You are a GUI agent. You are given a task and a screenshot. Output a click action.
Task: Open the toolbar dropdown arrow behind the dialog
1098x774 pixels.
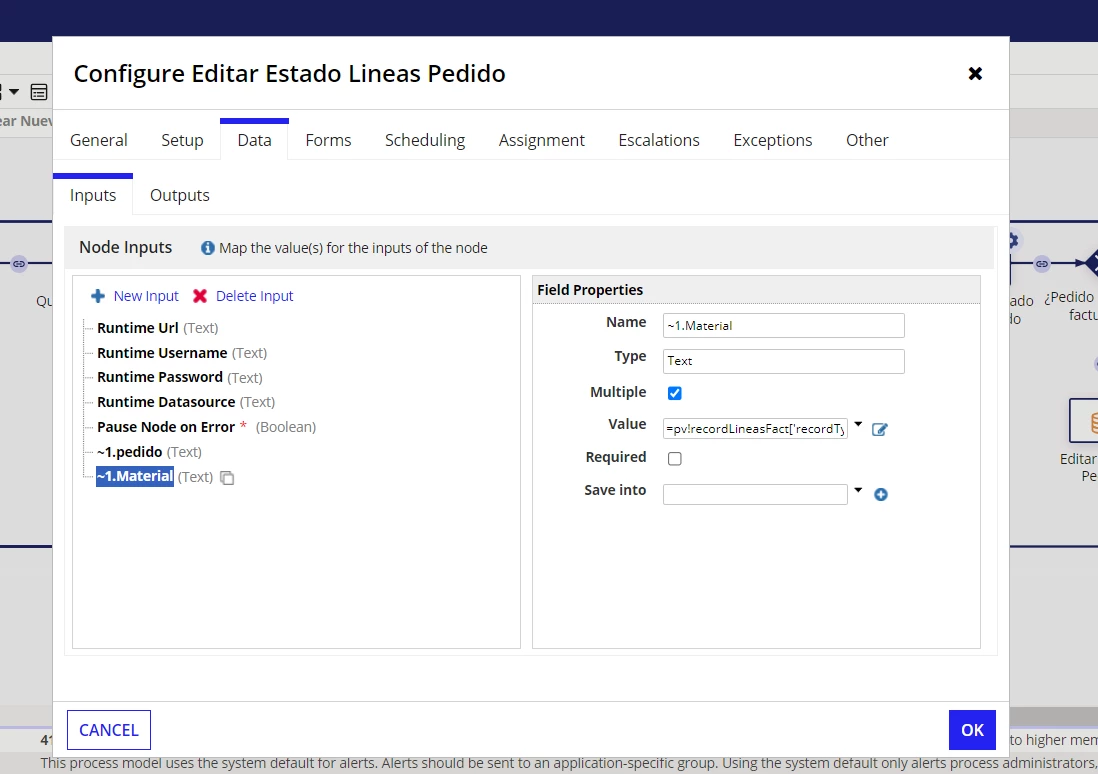13,92
